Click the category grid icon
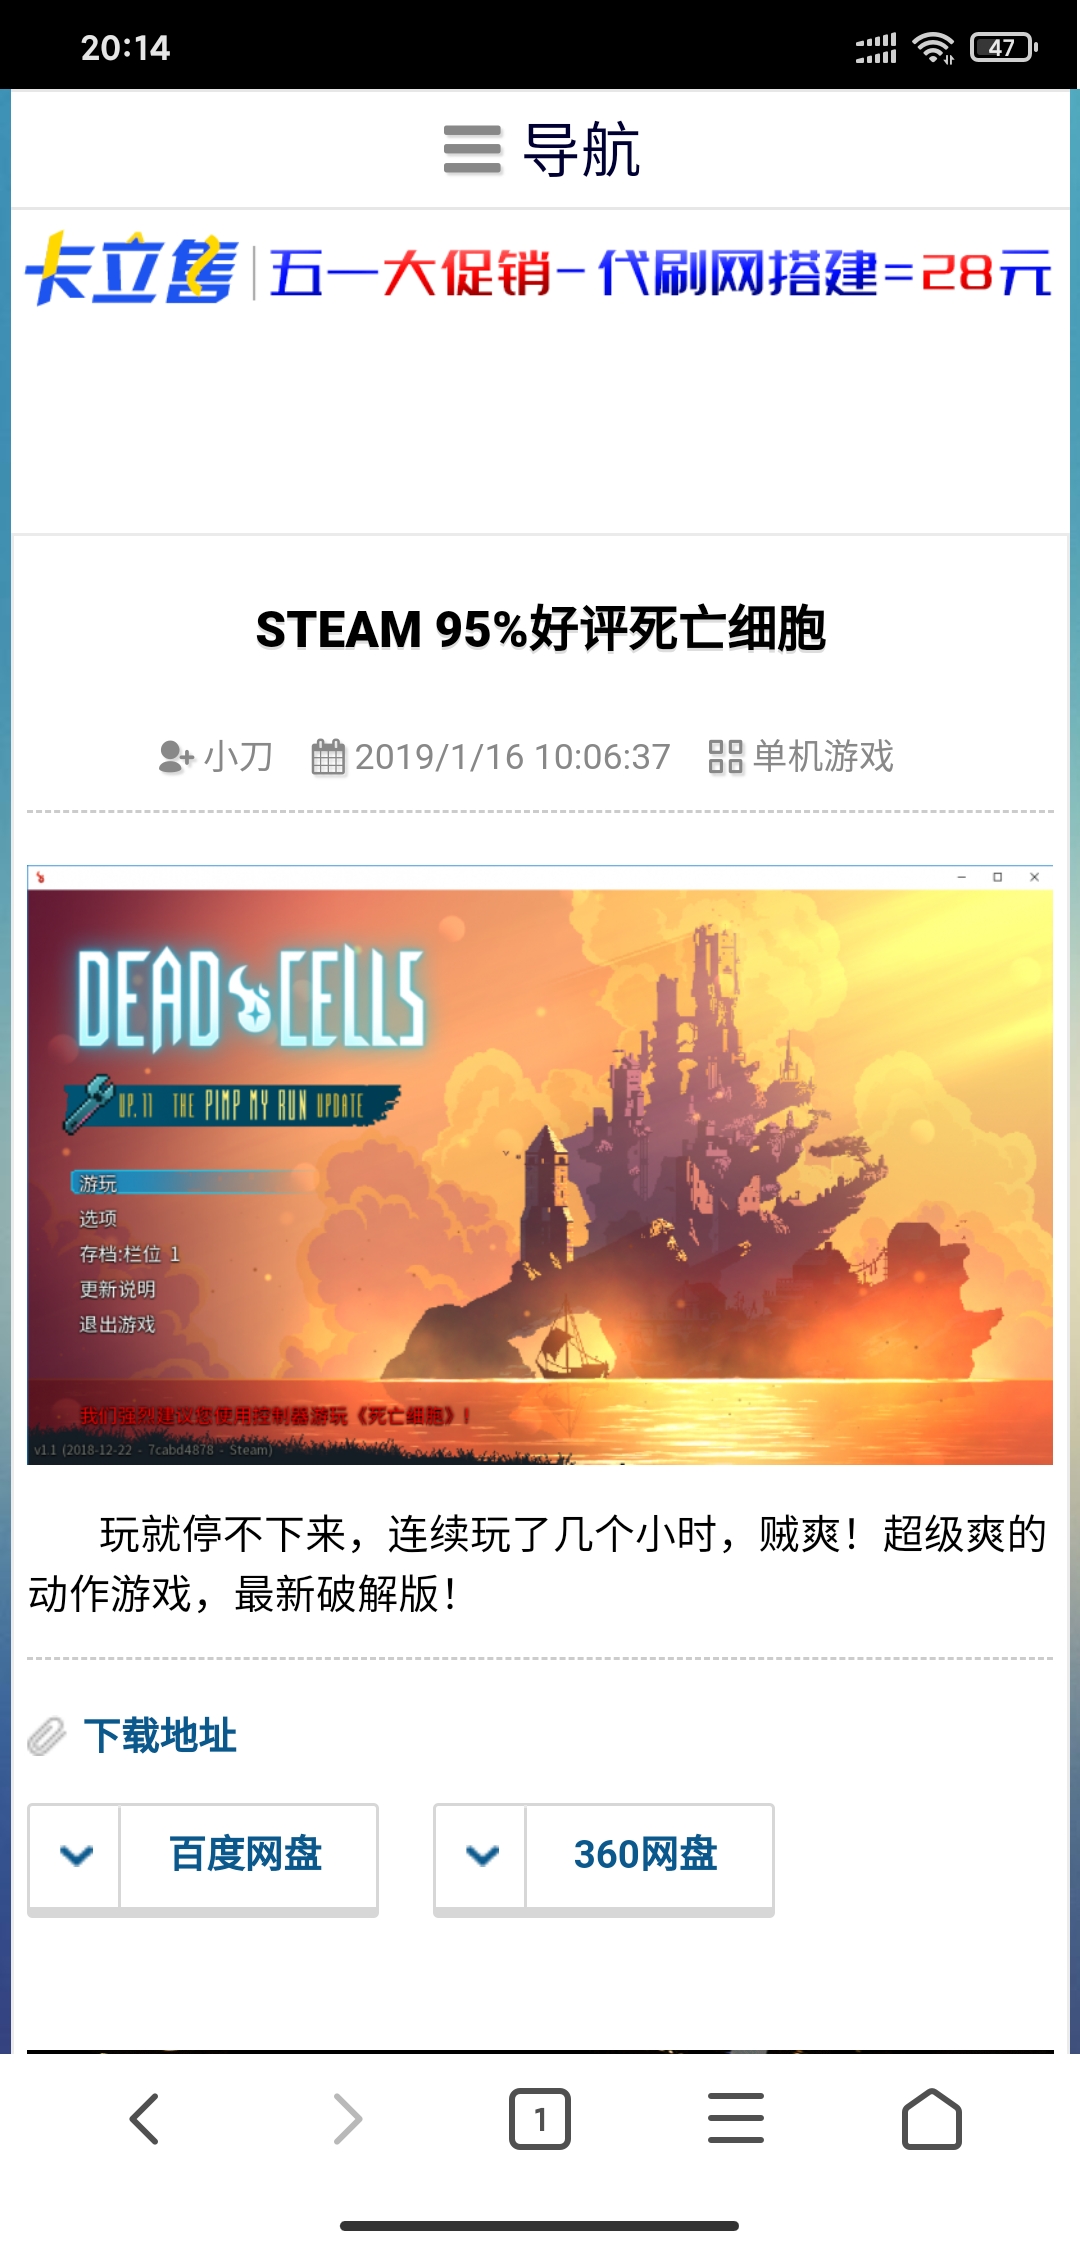 [726, 757]
